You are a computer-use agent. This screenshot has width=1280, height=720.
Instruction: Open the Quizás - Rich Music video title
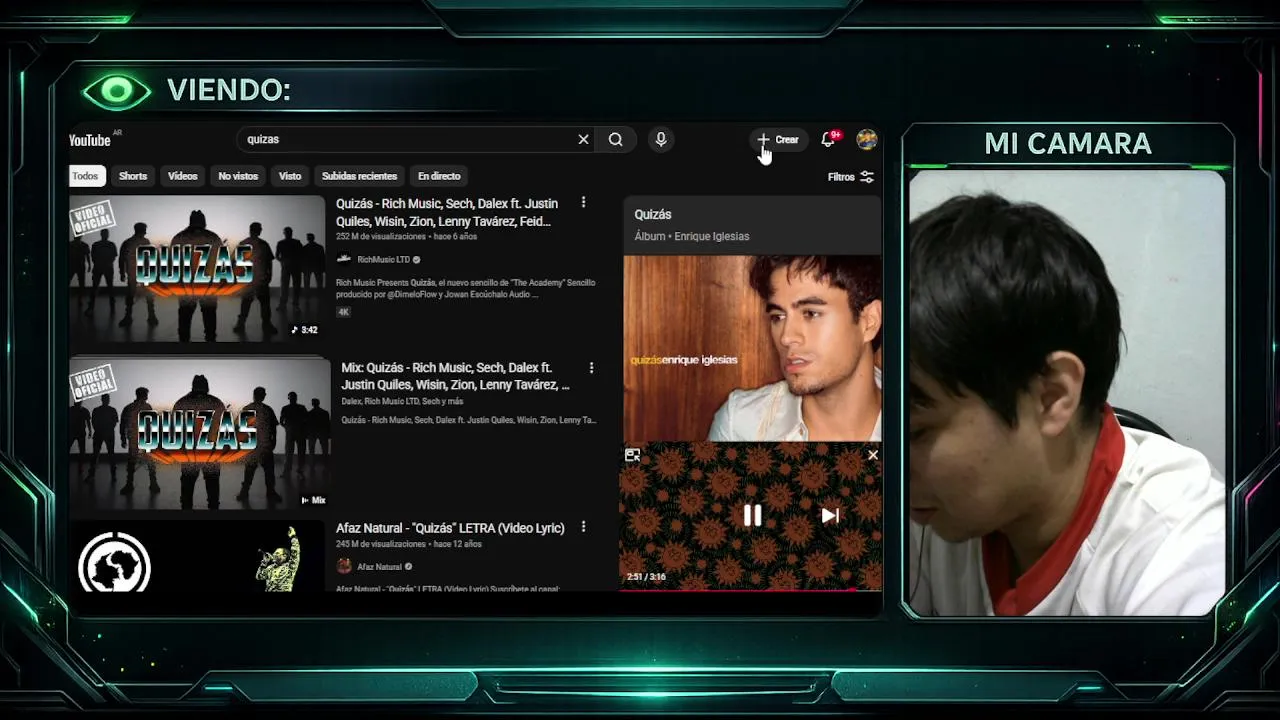[447, 212]
